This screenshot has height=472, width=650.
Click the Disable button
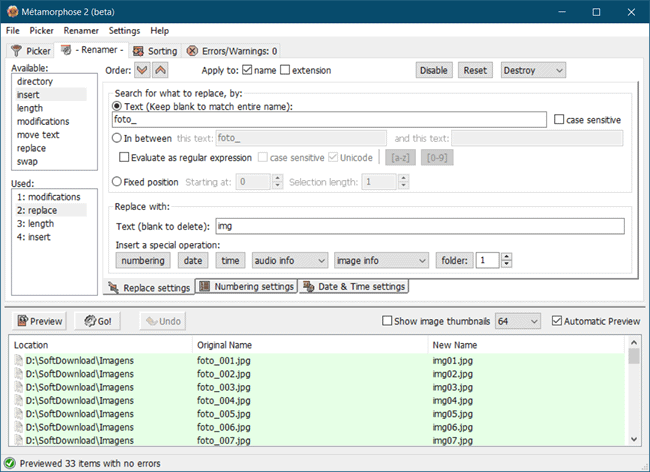tap(434, 70)
